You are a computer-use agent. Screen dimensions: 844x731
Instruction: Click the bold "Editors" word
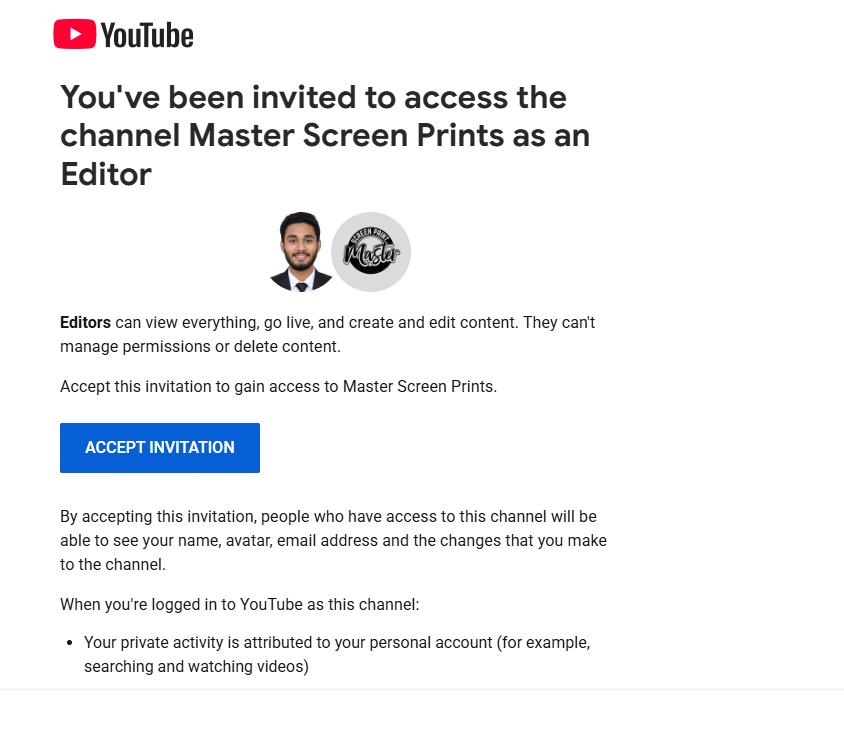pos(85,322)
